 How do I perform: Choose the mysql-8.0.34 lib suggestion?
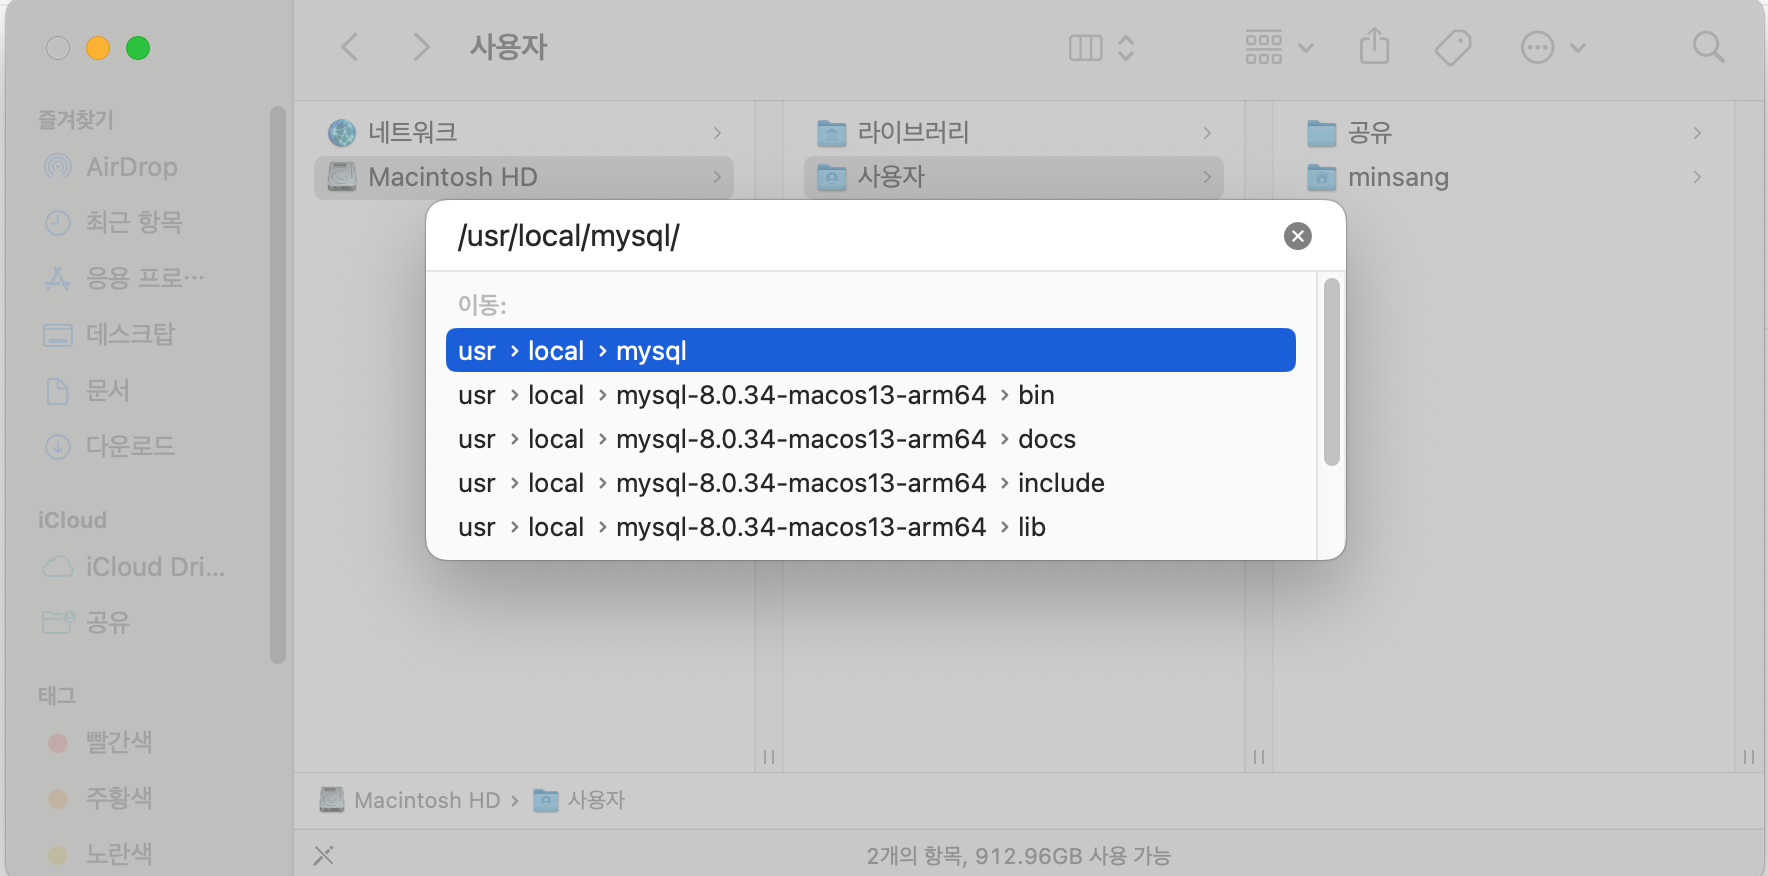click(871, 527)
